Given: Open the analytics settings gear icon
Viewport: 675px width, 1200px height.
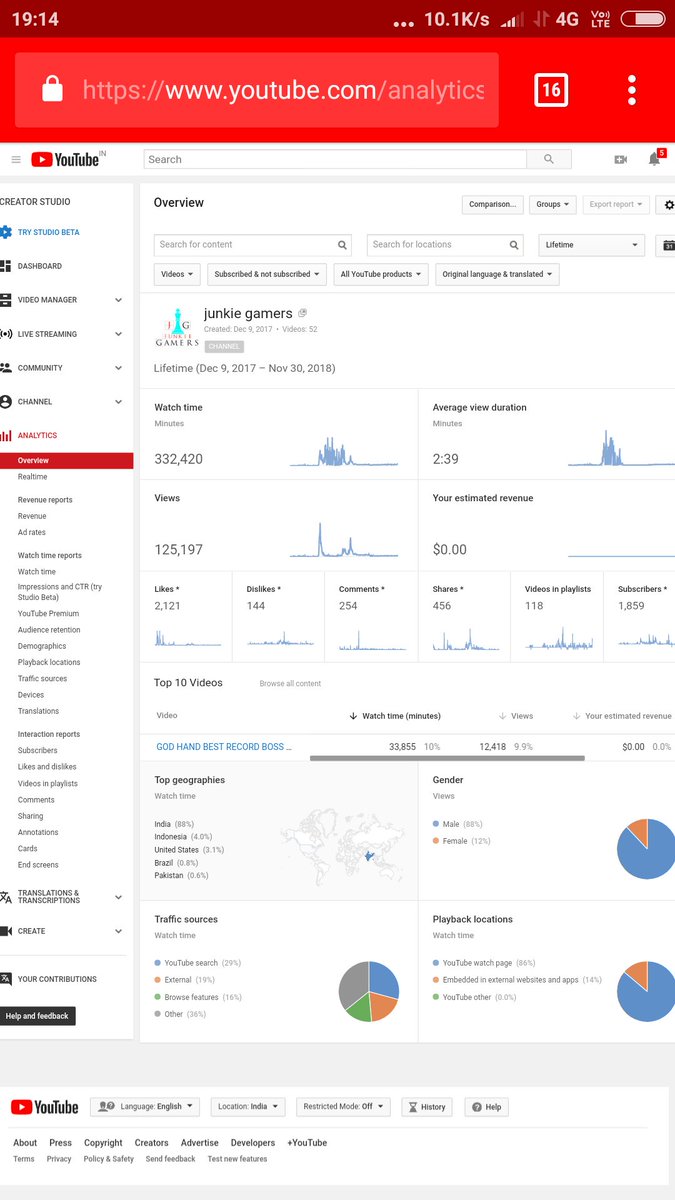Looking at the screenshot, I should 667,205.
